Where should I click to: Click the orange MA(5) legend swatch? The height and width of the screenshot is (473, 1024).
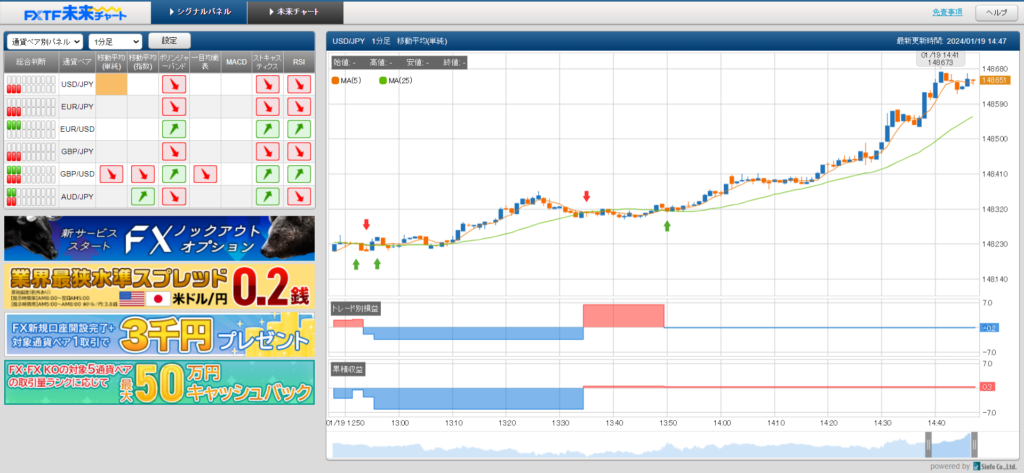[x=335, y=80]
